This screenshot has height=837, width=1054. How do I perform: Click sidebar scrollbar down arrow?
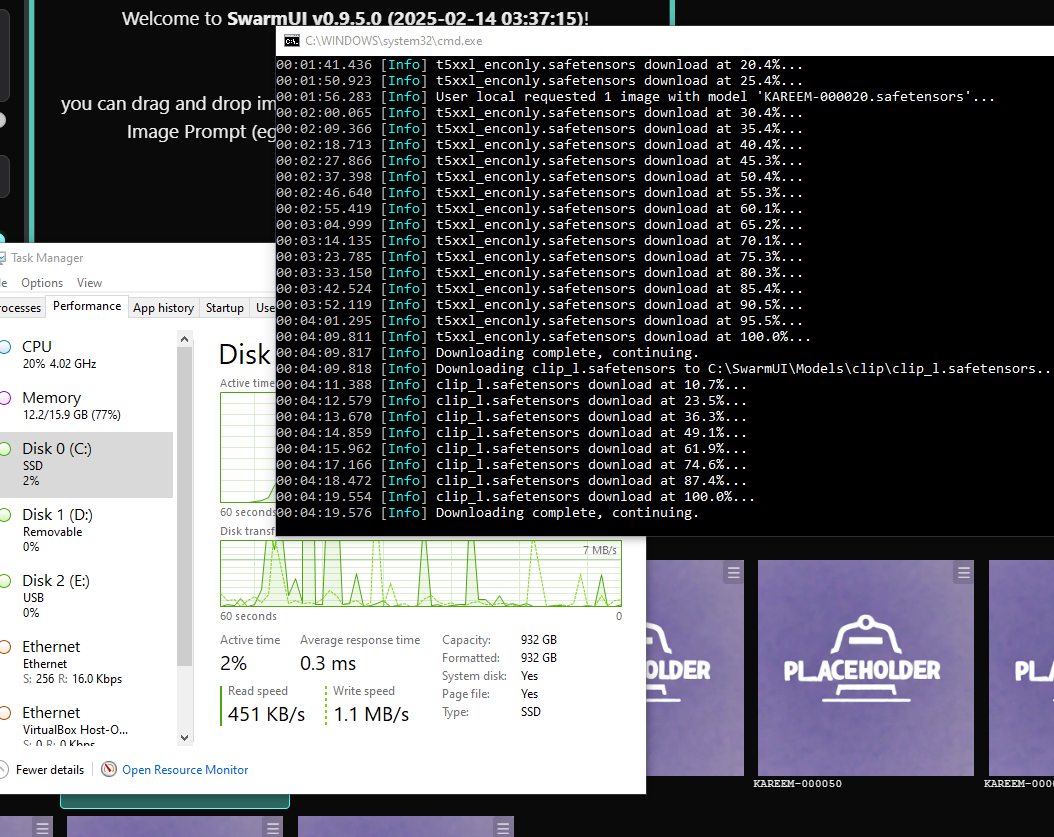(x=185, y=738)
